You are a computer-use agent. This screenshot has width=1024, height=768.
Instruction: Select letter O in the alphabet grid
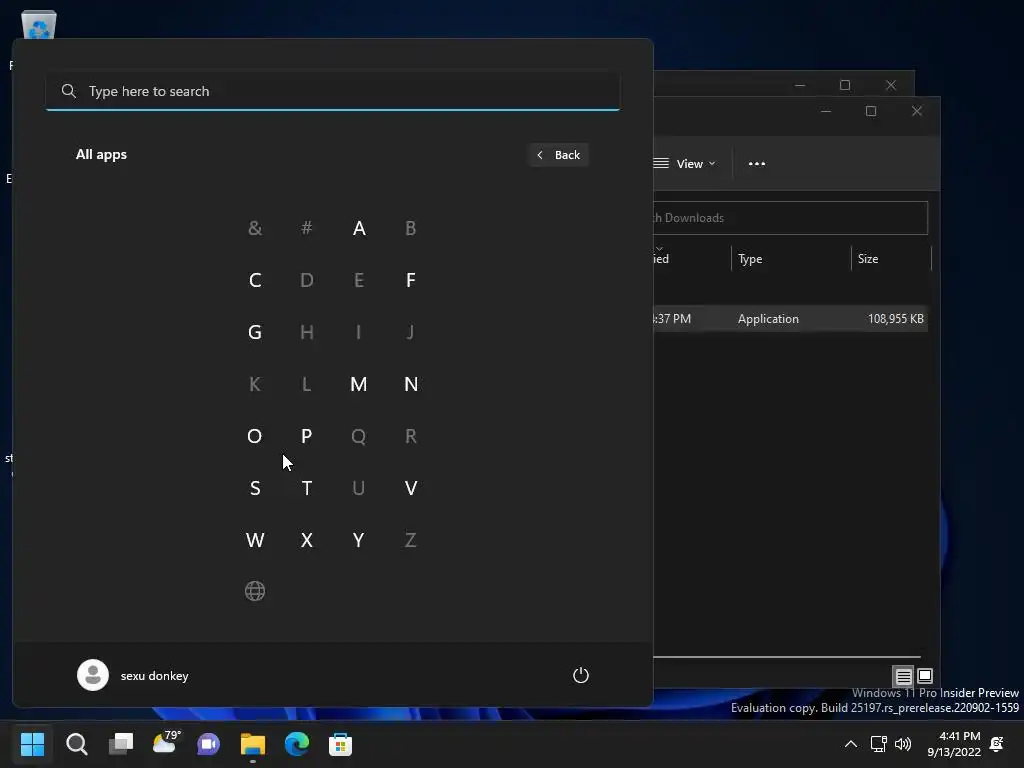(255, 436)
